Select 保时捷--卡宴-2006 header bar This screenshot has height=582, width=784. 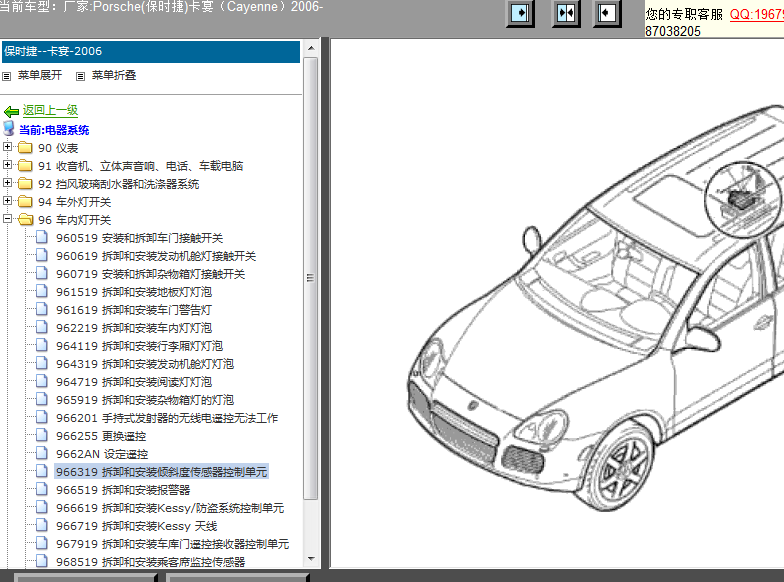point(151,52)
